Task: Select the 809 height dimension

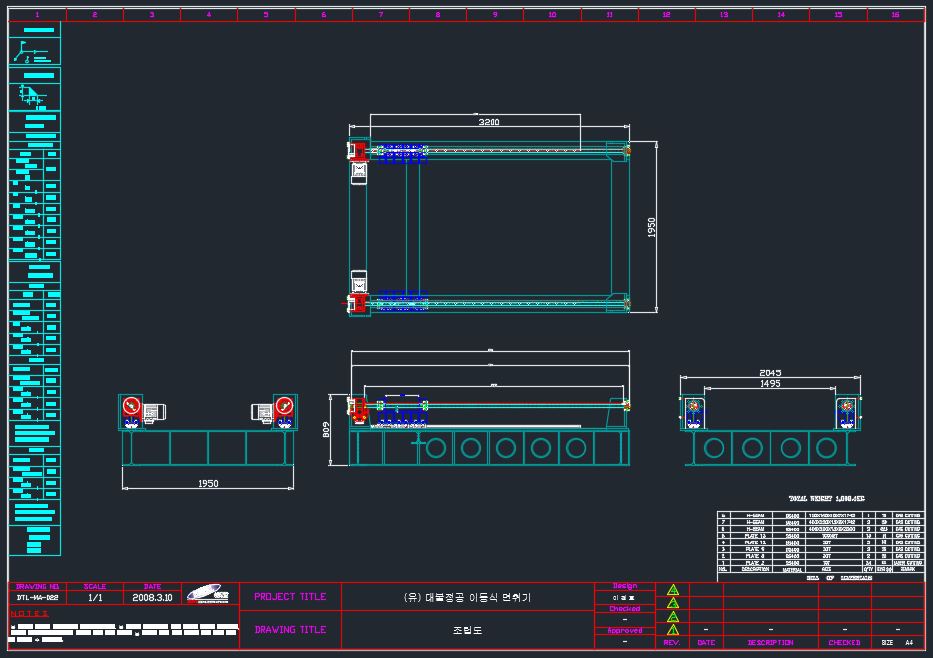Action: click(326, 430)
